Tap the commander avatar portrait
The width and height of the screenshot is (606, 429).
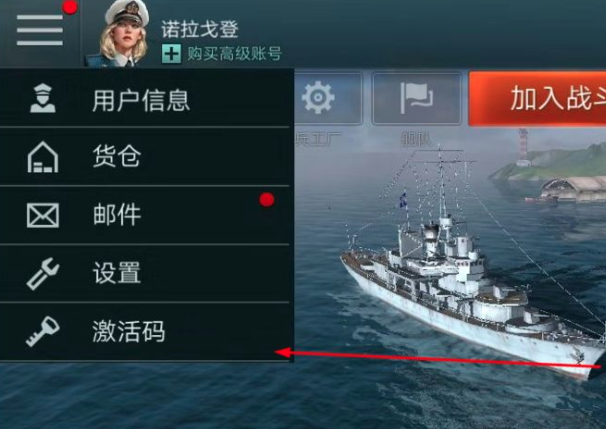[123, 34]
